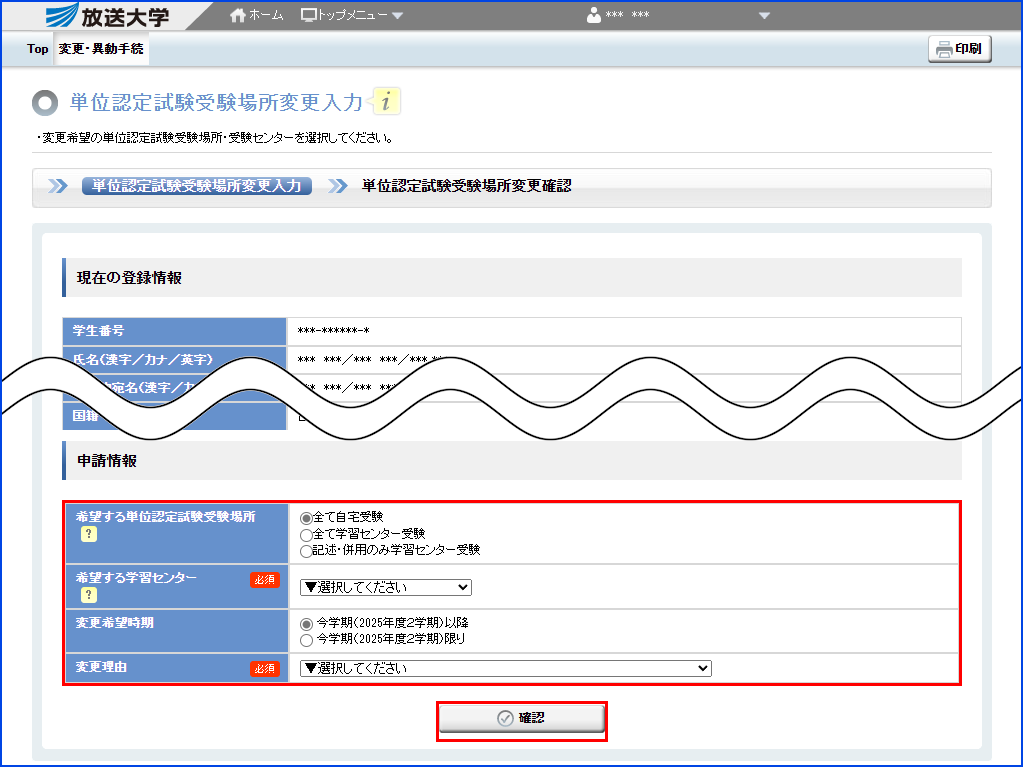Click the yellow info icon beside page title
The height and width of the screenshot is (767, 1023).
click(386, 102)
